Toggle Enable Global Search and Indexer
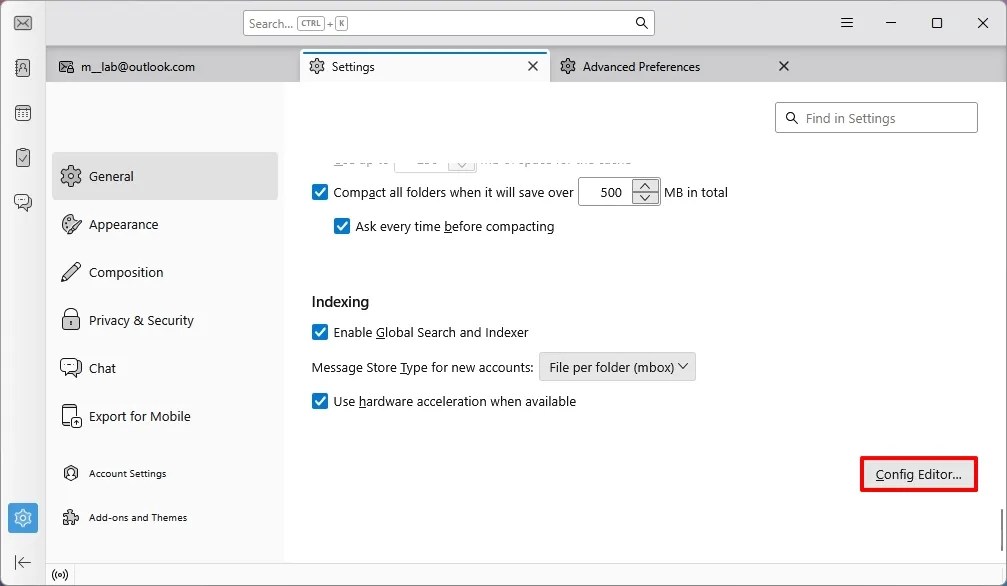 (320, 332)
